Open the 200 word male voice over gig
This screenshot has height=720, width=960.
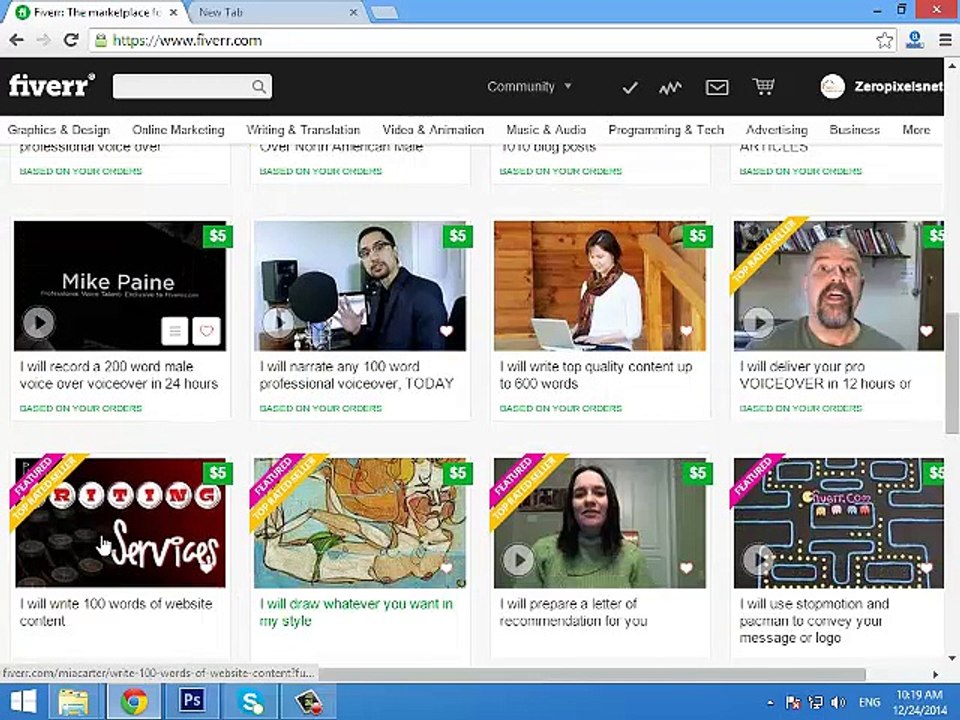[x=119, y=375]
